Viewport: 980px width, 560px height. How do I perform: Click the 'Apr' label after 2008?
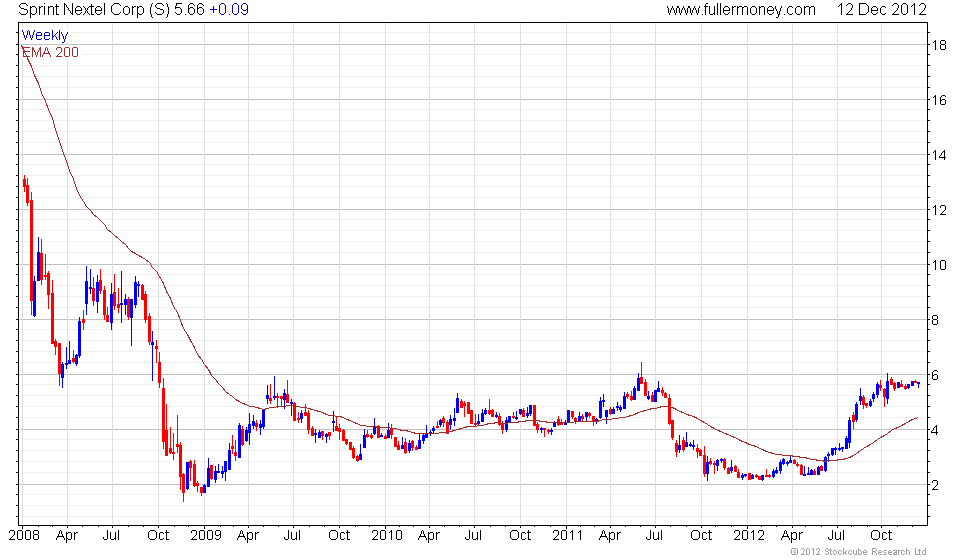pos(67,536)
